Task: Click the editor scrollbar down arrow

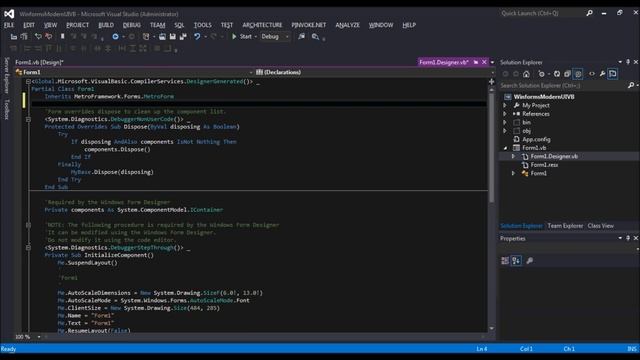Action: coord(491,328)
